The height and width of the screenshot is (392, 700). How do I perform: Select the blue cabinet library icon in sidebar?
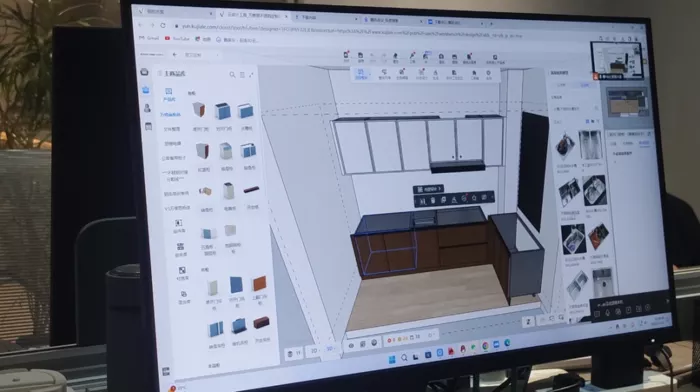146,90
